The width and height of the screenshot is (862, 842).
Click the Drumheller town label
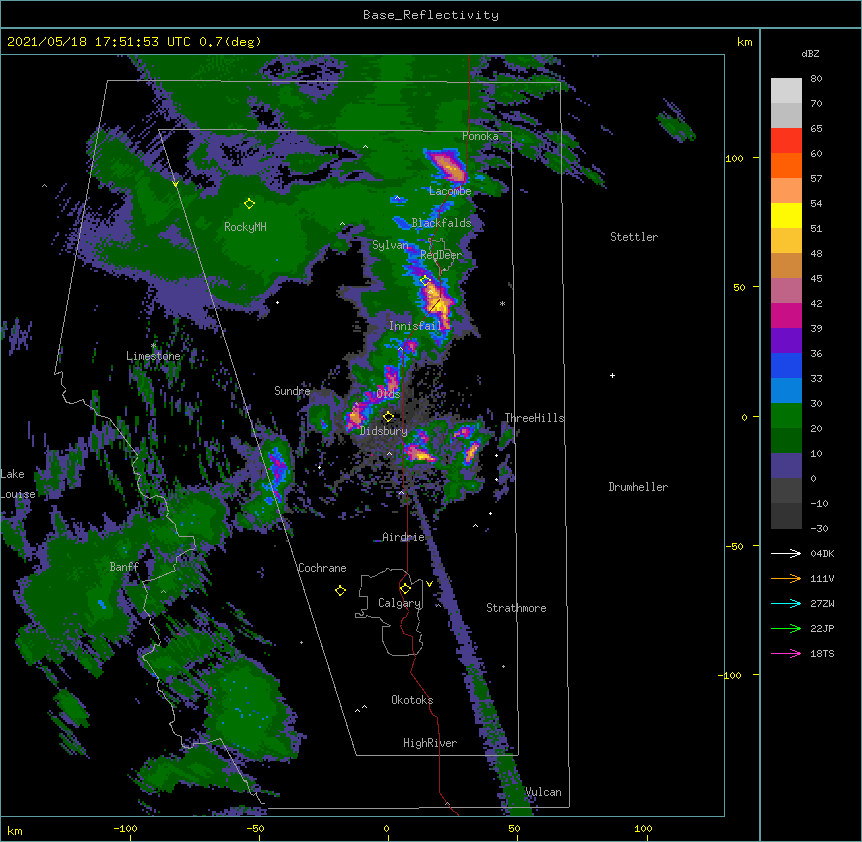[x=638, y=487]
